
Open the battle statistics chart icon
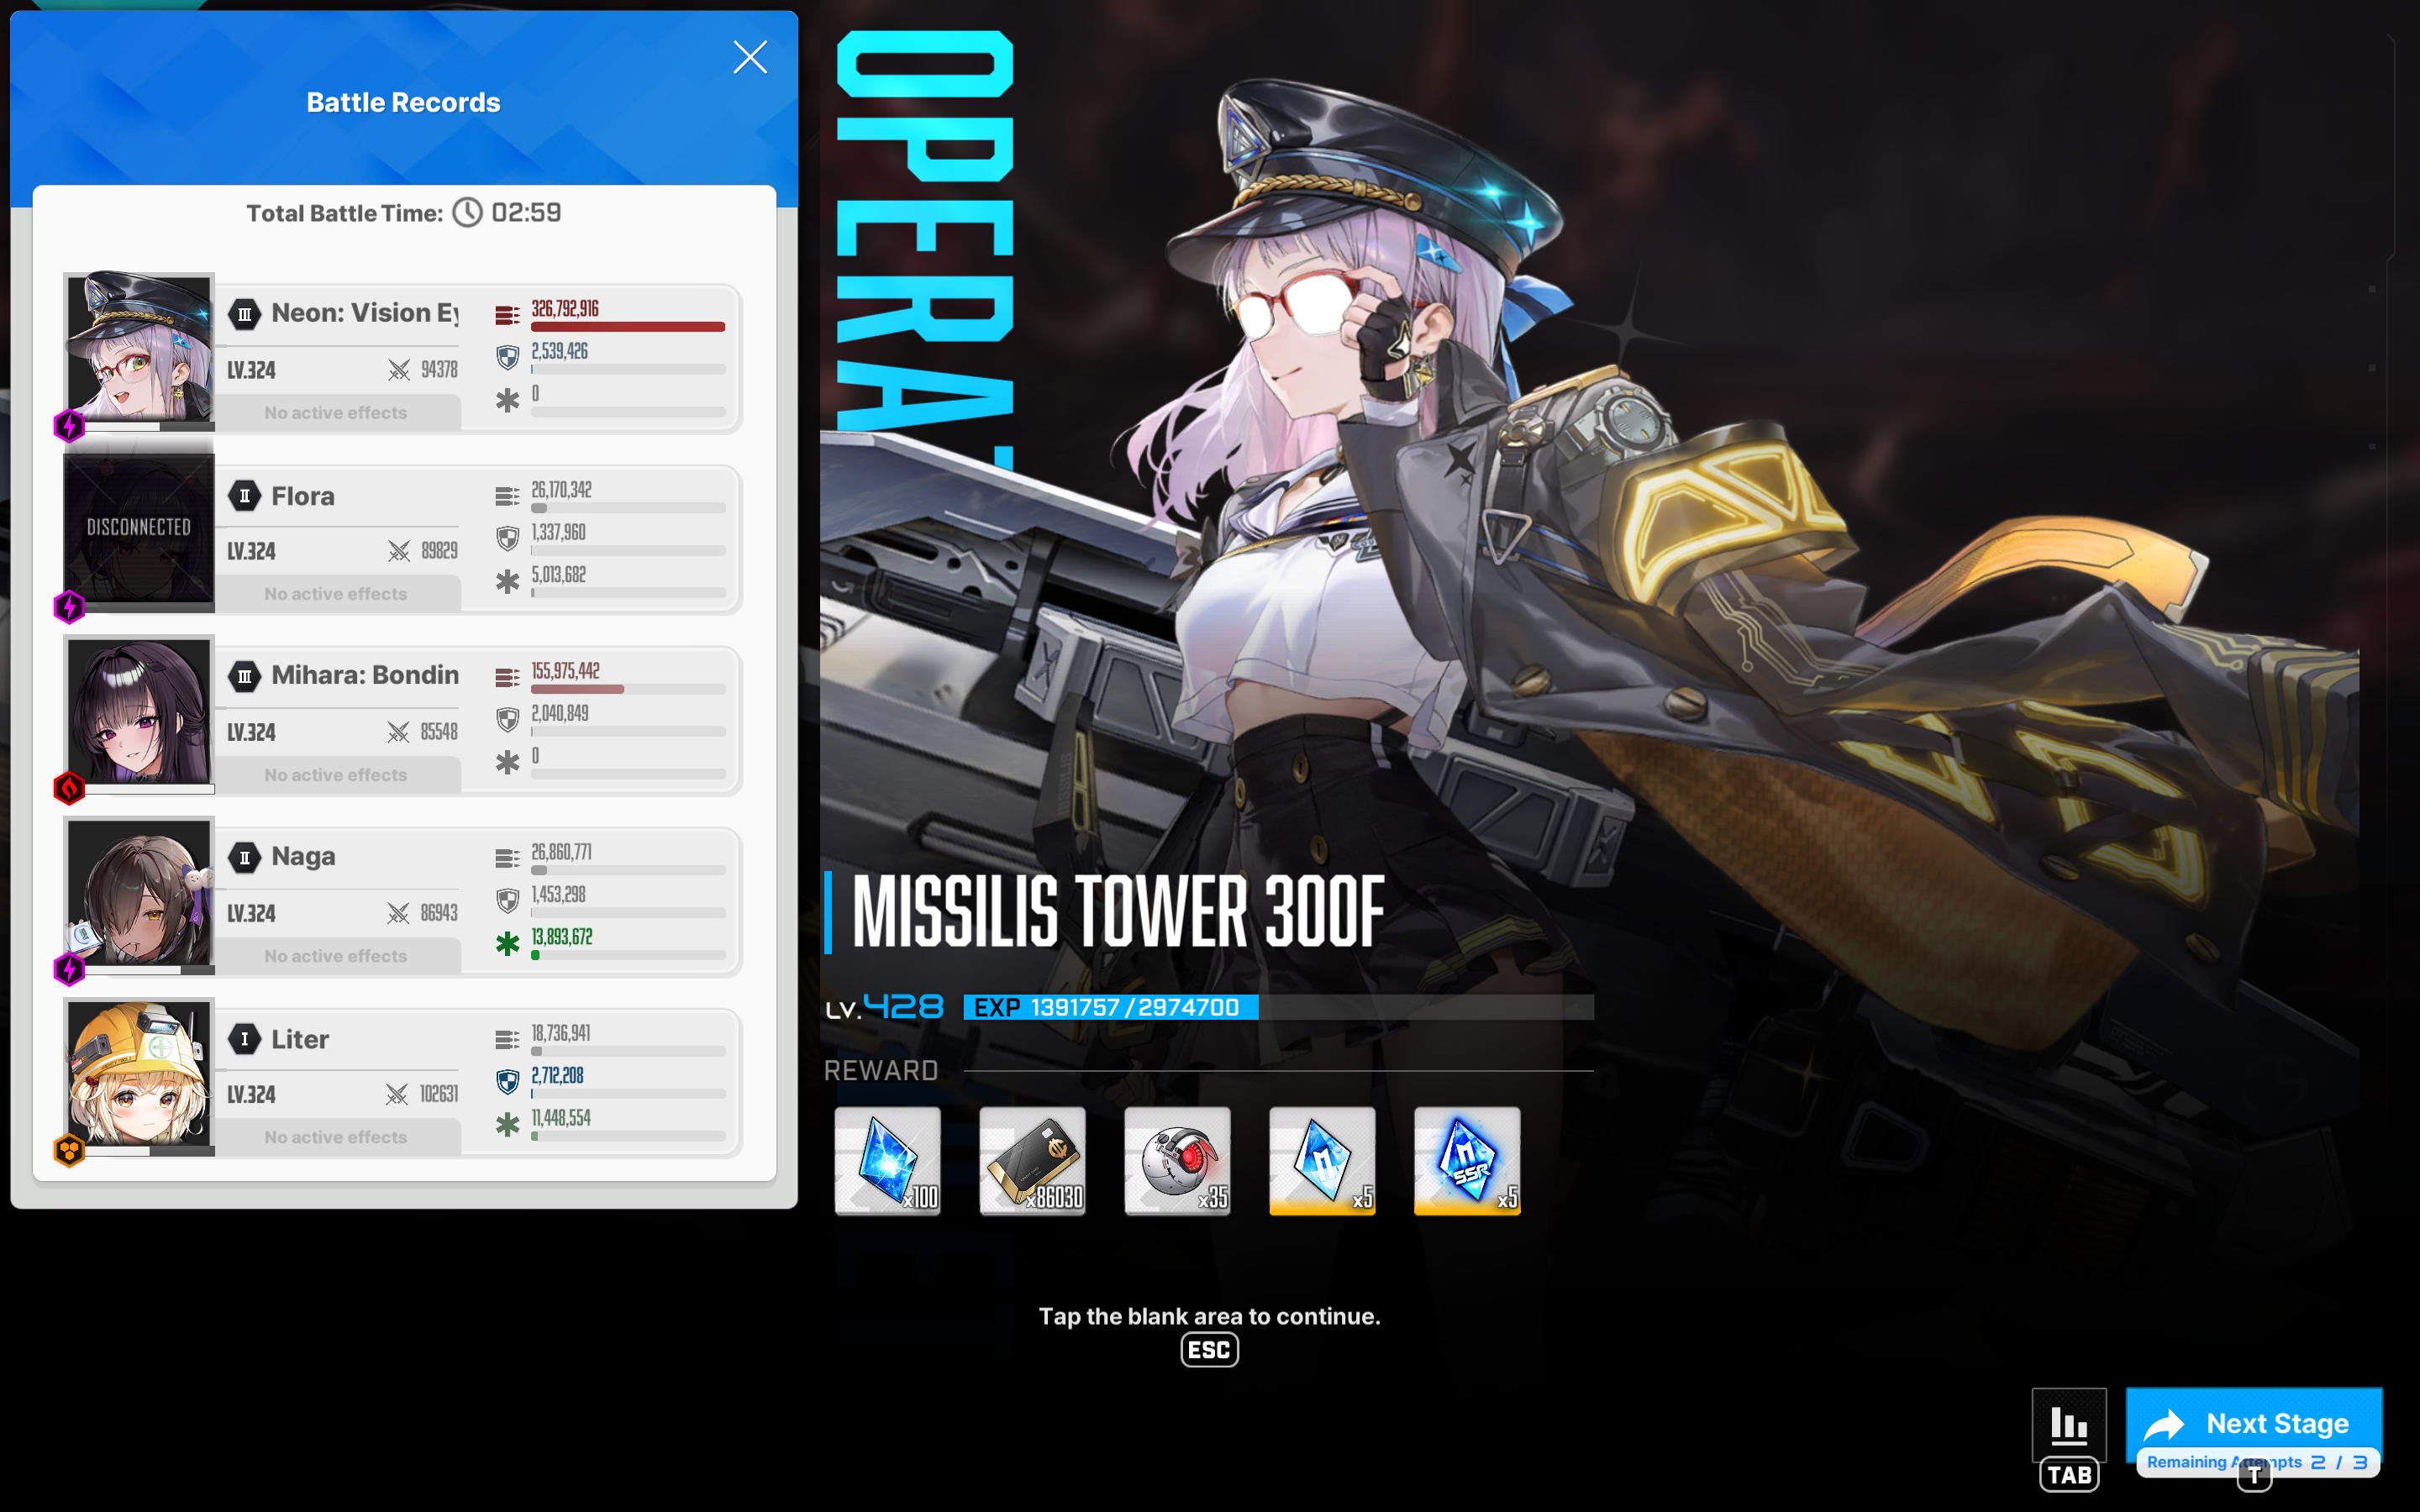(2069, 1424)
